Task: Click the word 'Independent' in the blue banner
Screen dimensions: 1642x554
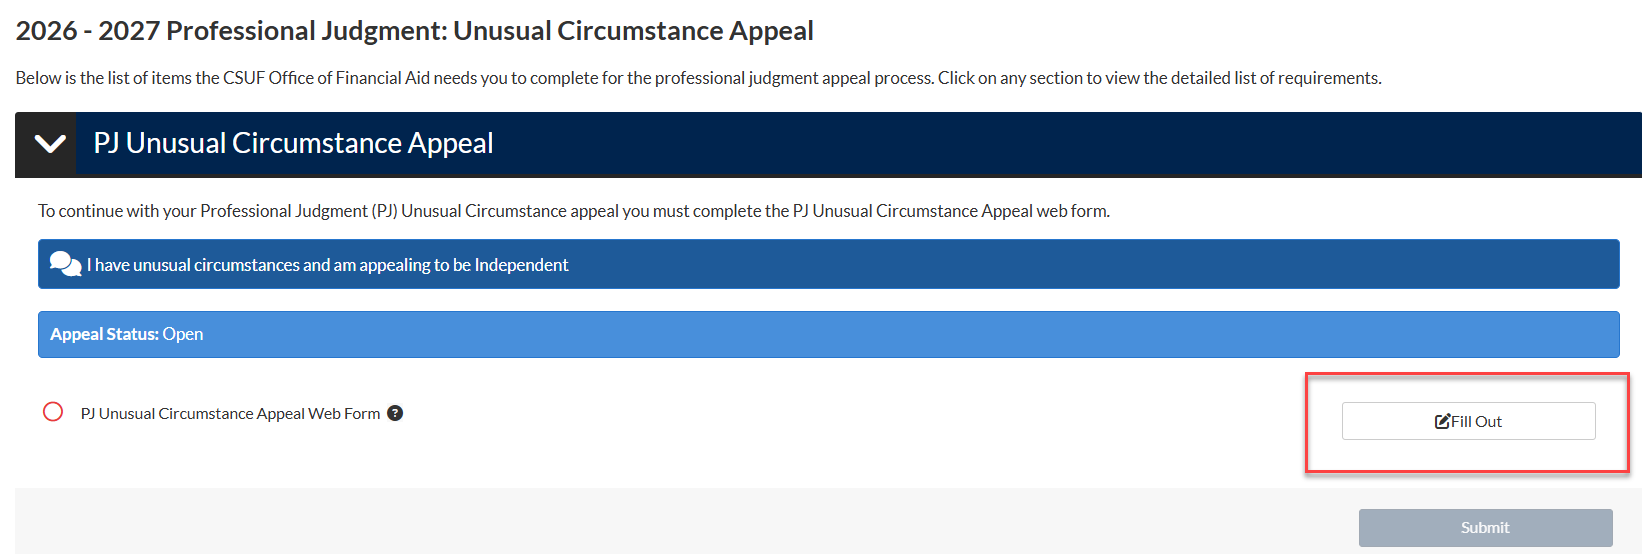Action: coord(521,265)
